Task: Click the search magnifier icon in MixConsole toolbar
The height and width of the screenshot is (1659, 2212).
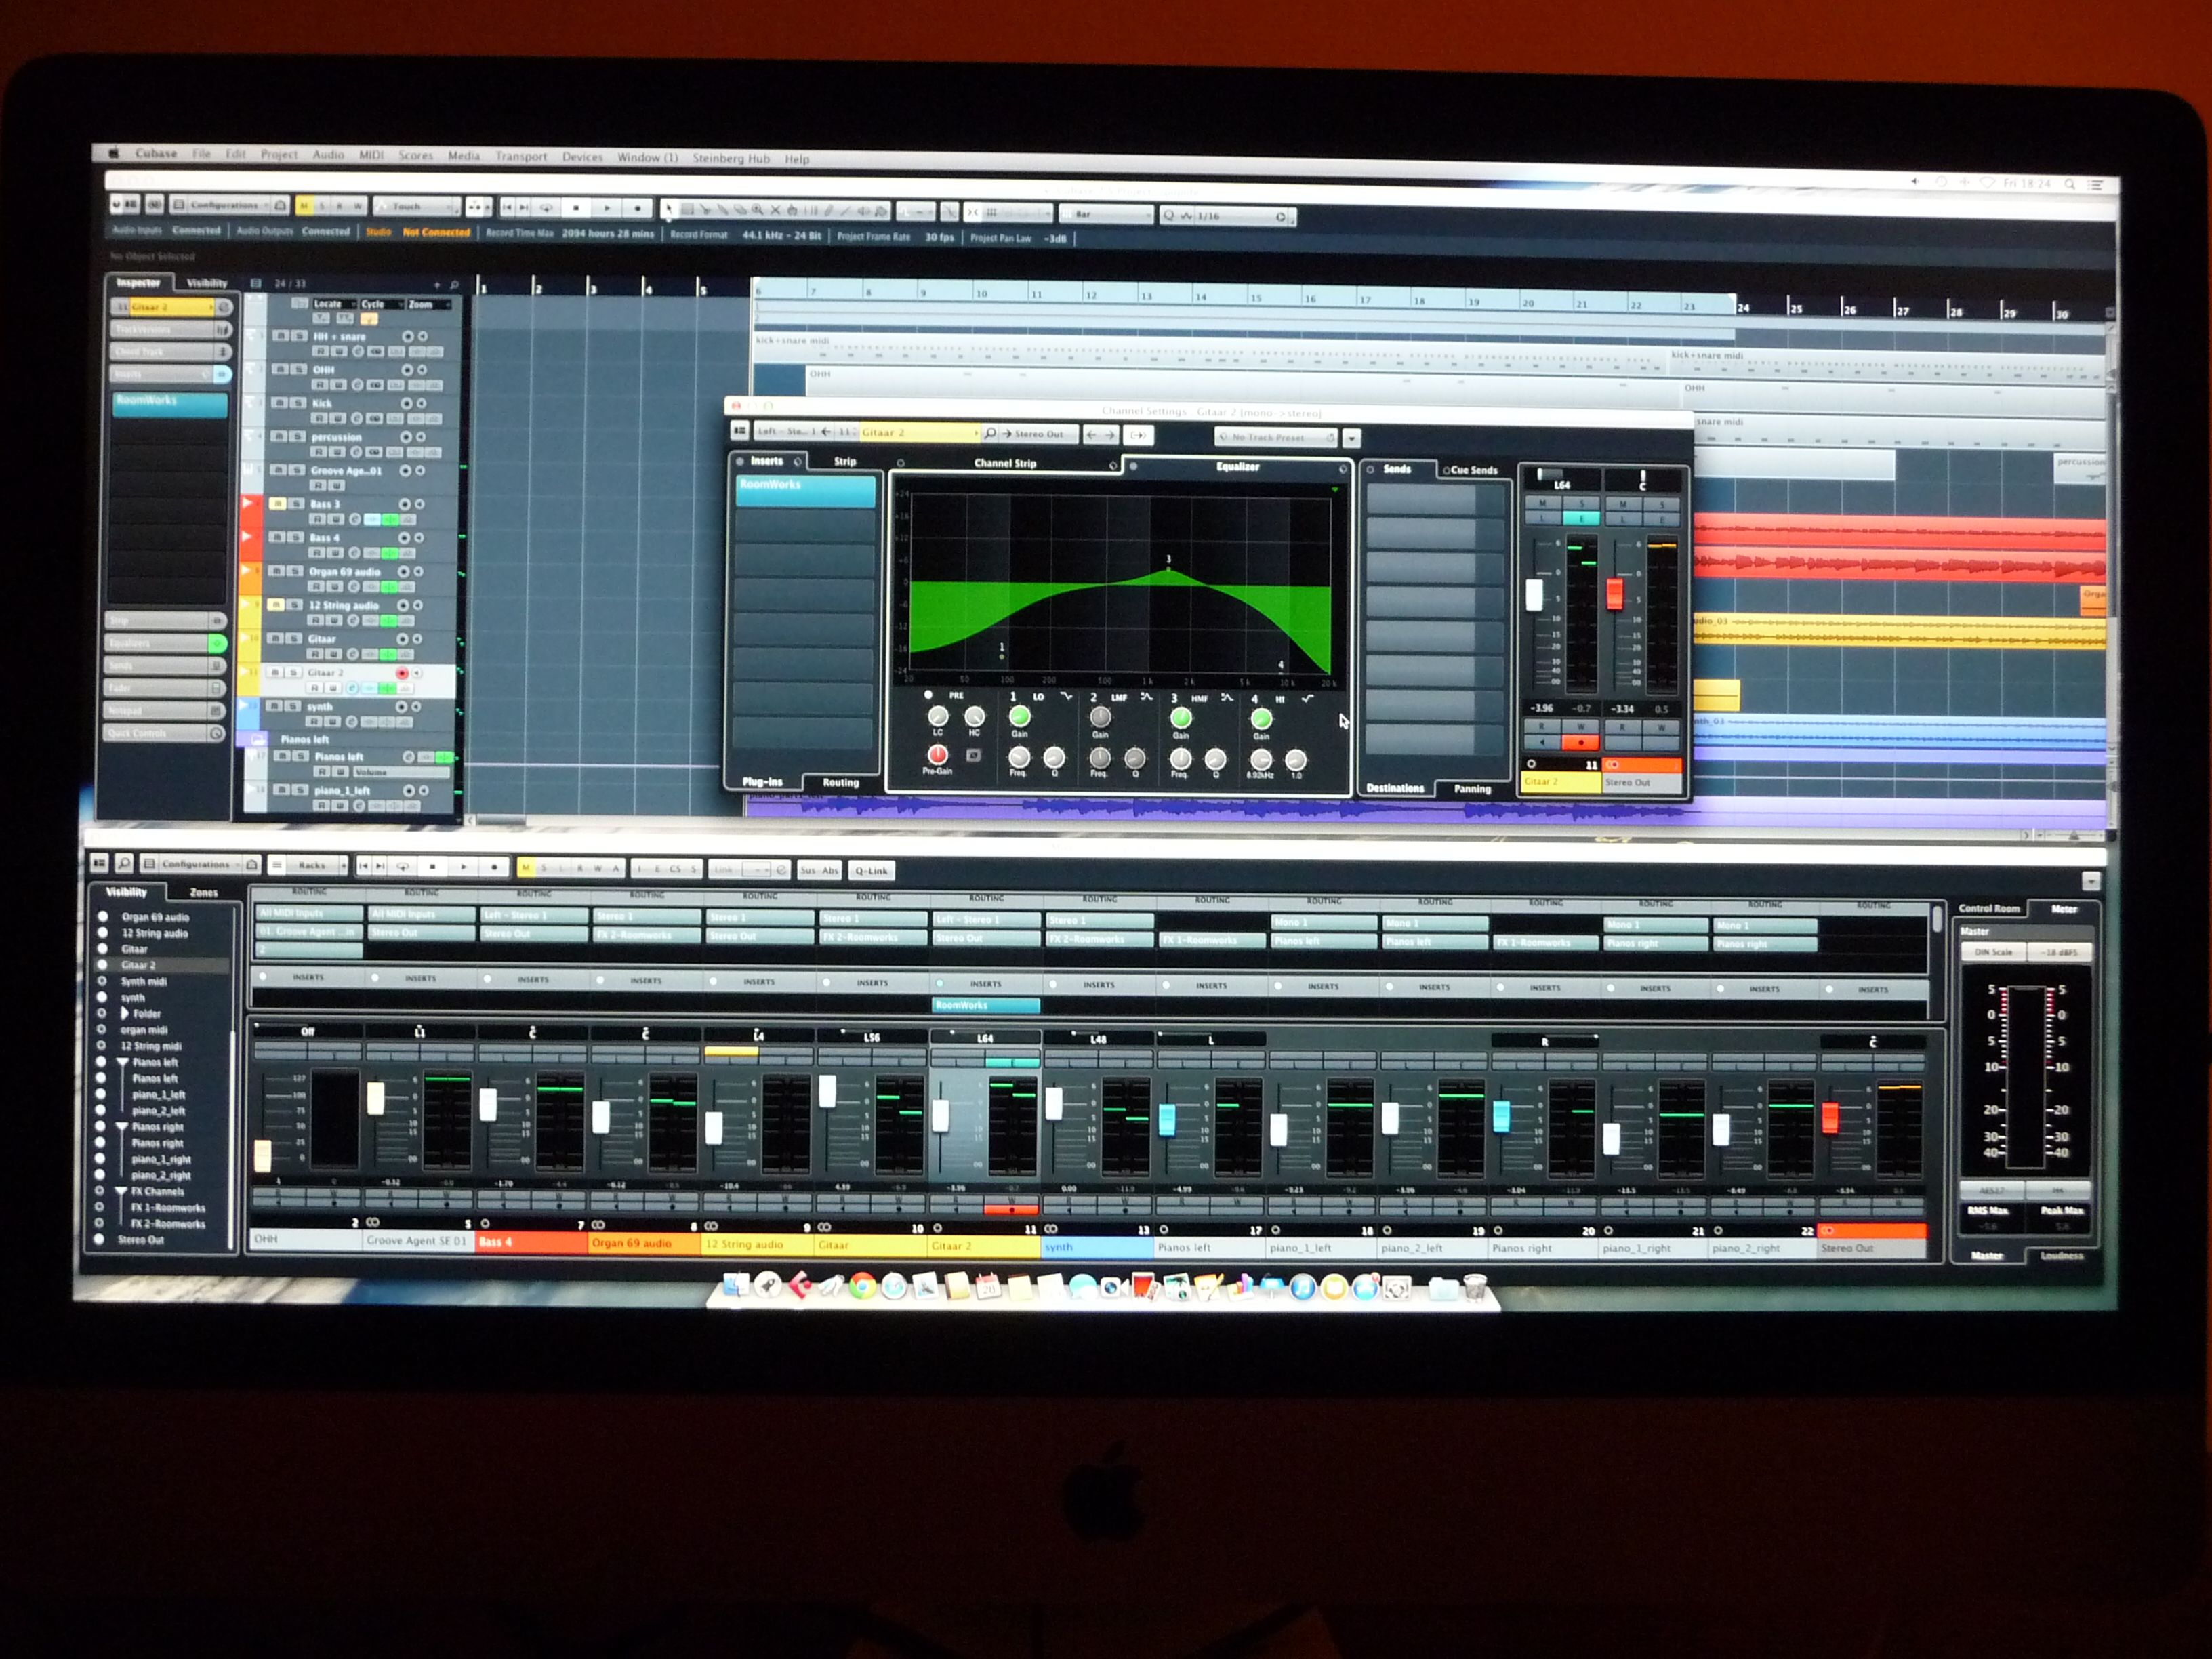Action: click(124, 862)
